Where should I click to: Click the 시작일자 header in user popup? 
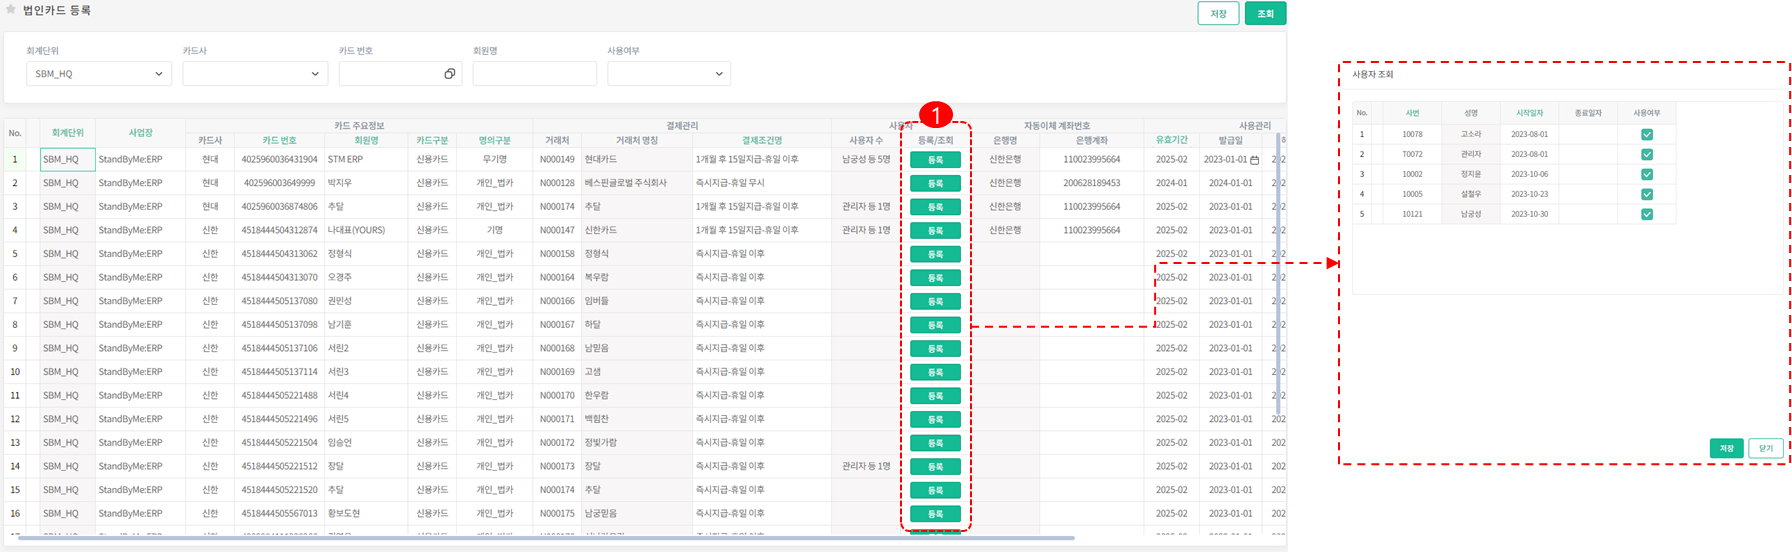(1528, 113)
